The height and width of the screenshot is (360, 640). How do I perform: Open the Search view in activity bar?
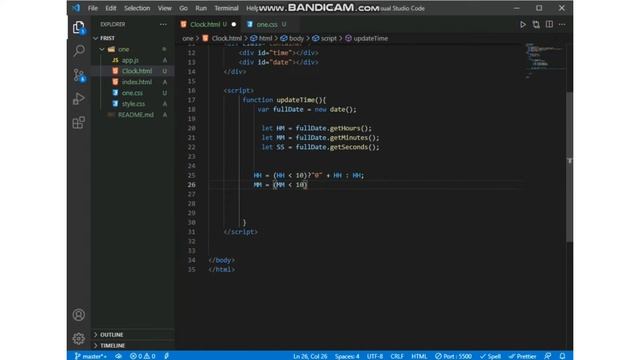[x=79, y=51]
